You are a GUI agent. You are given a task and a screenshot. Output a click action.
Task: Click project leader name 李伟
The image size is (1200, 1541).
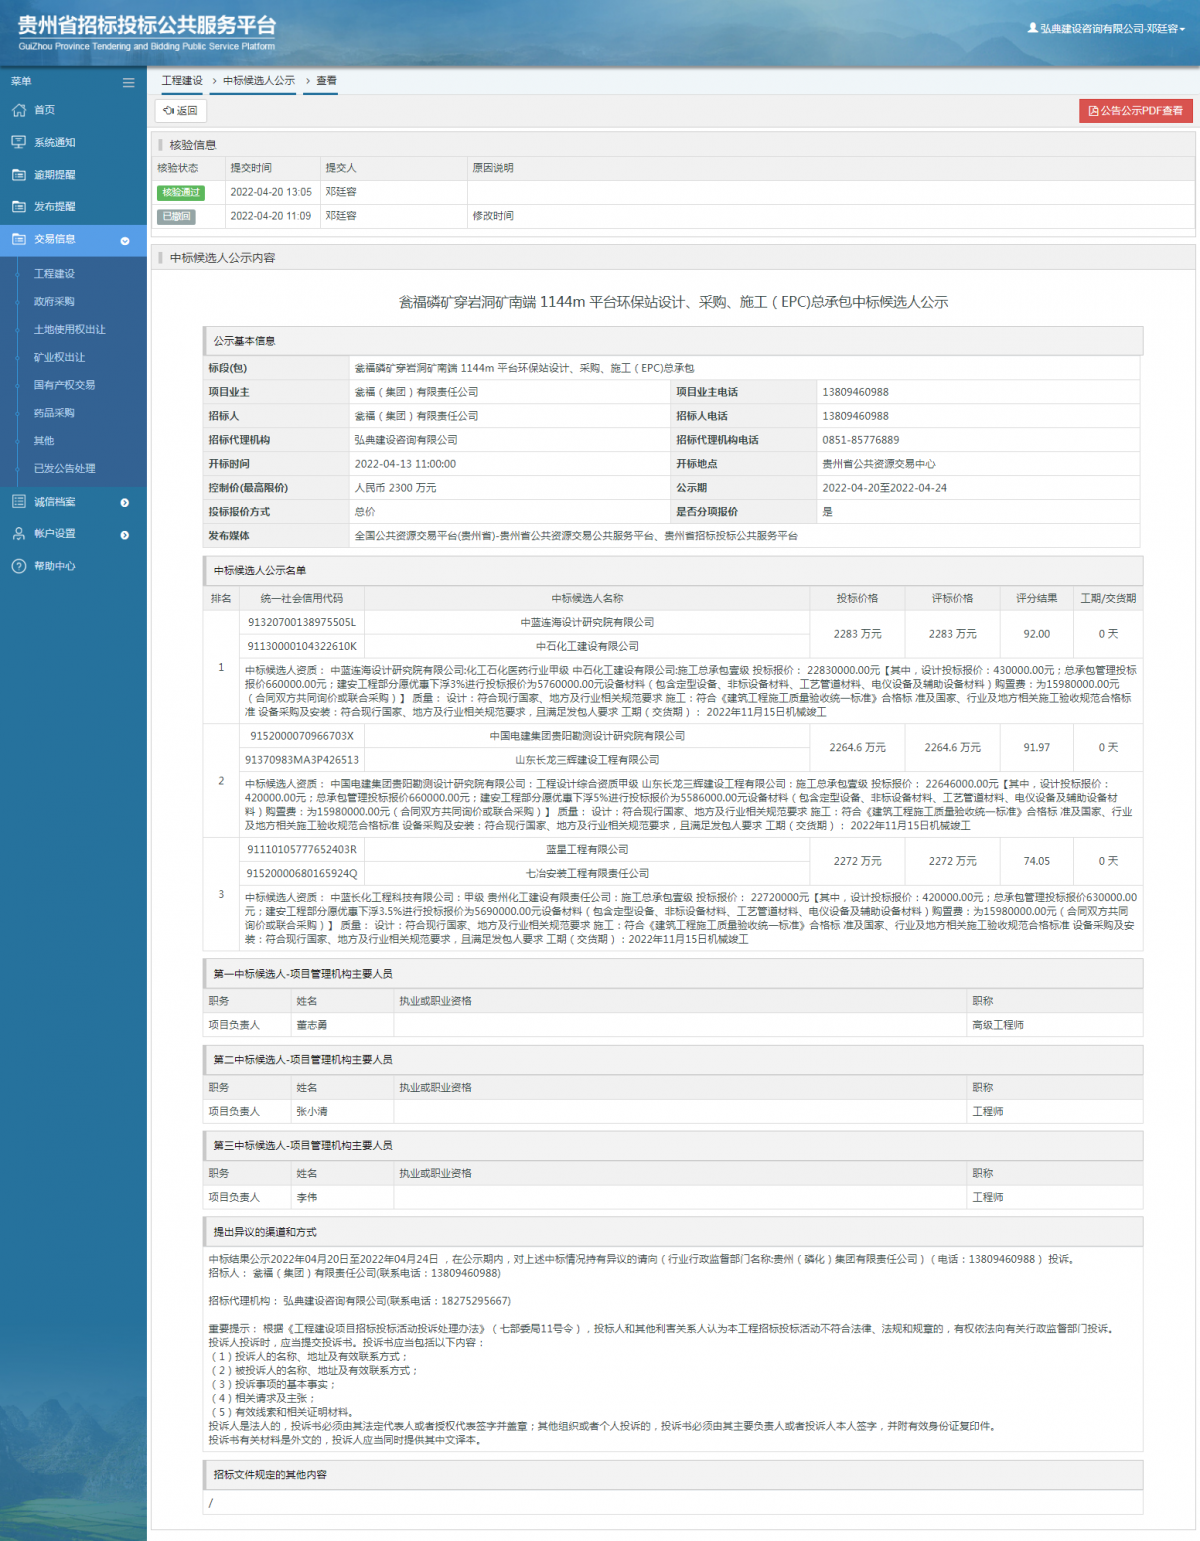(307, 1197)
